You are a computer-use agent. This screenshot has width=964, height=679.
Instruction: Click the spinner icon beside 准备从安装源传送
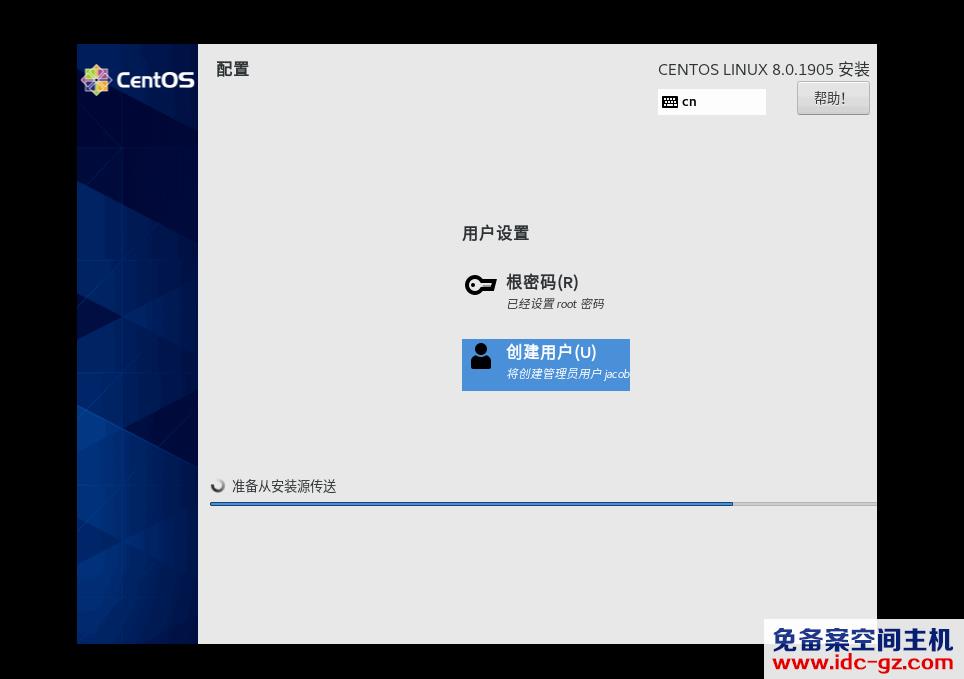coord(217,486)
